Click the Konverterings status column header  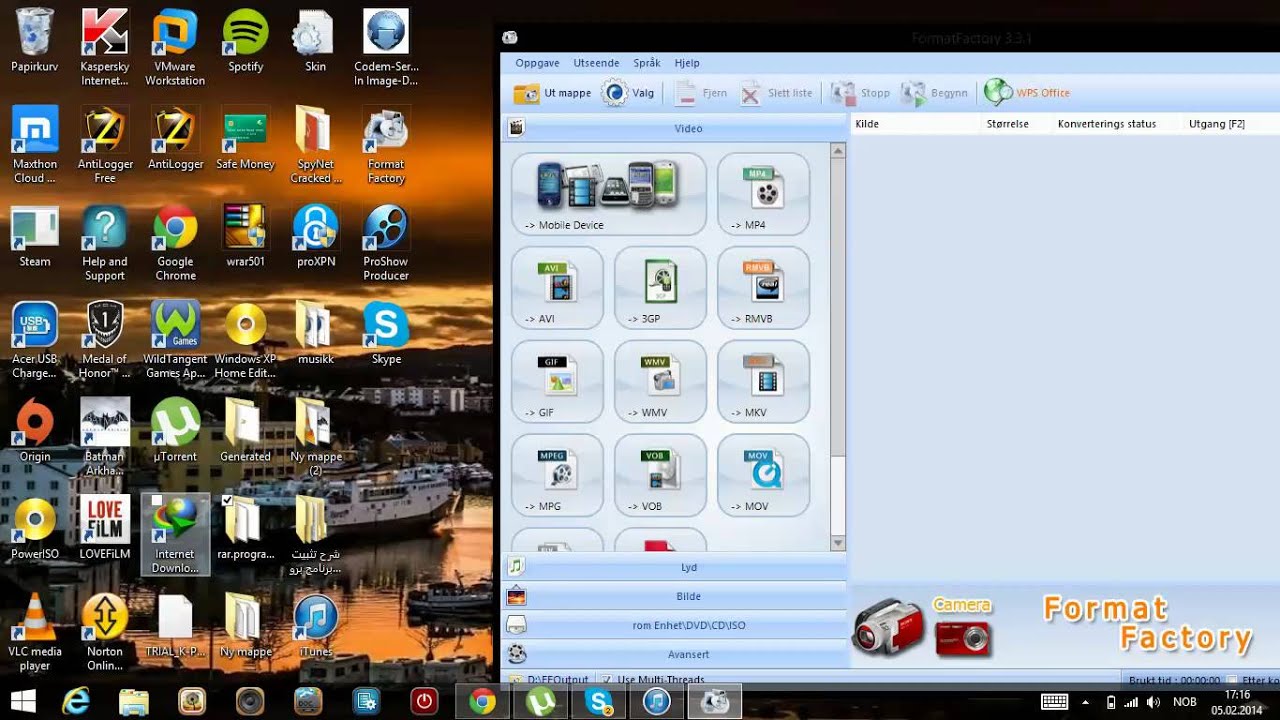coord(1116,124)
